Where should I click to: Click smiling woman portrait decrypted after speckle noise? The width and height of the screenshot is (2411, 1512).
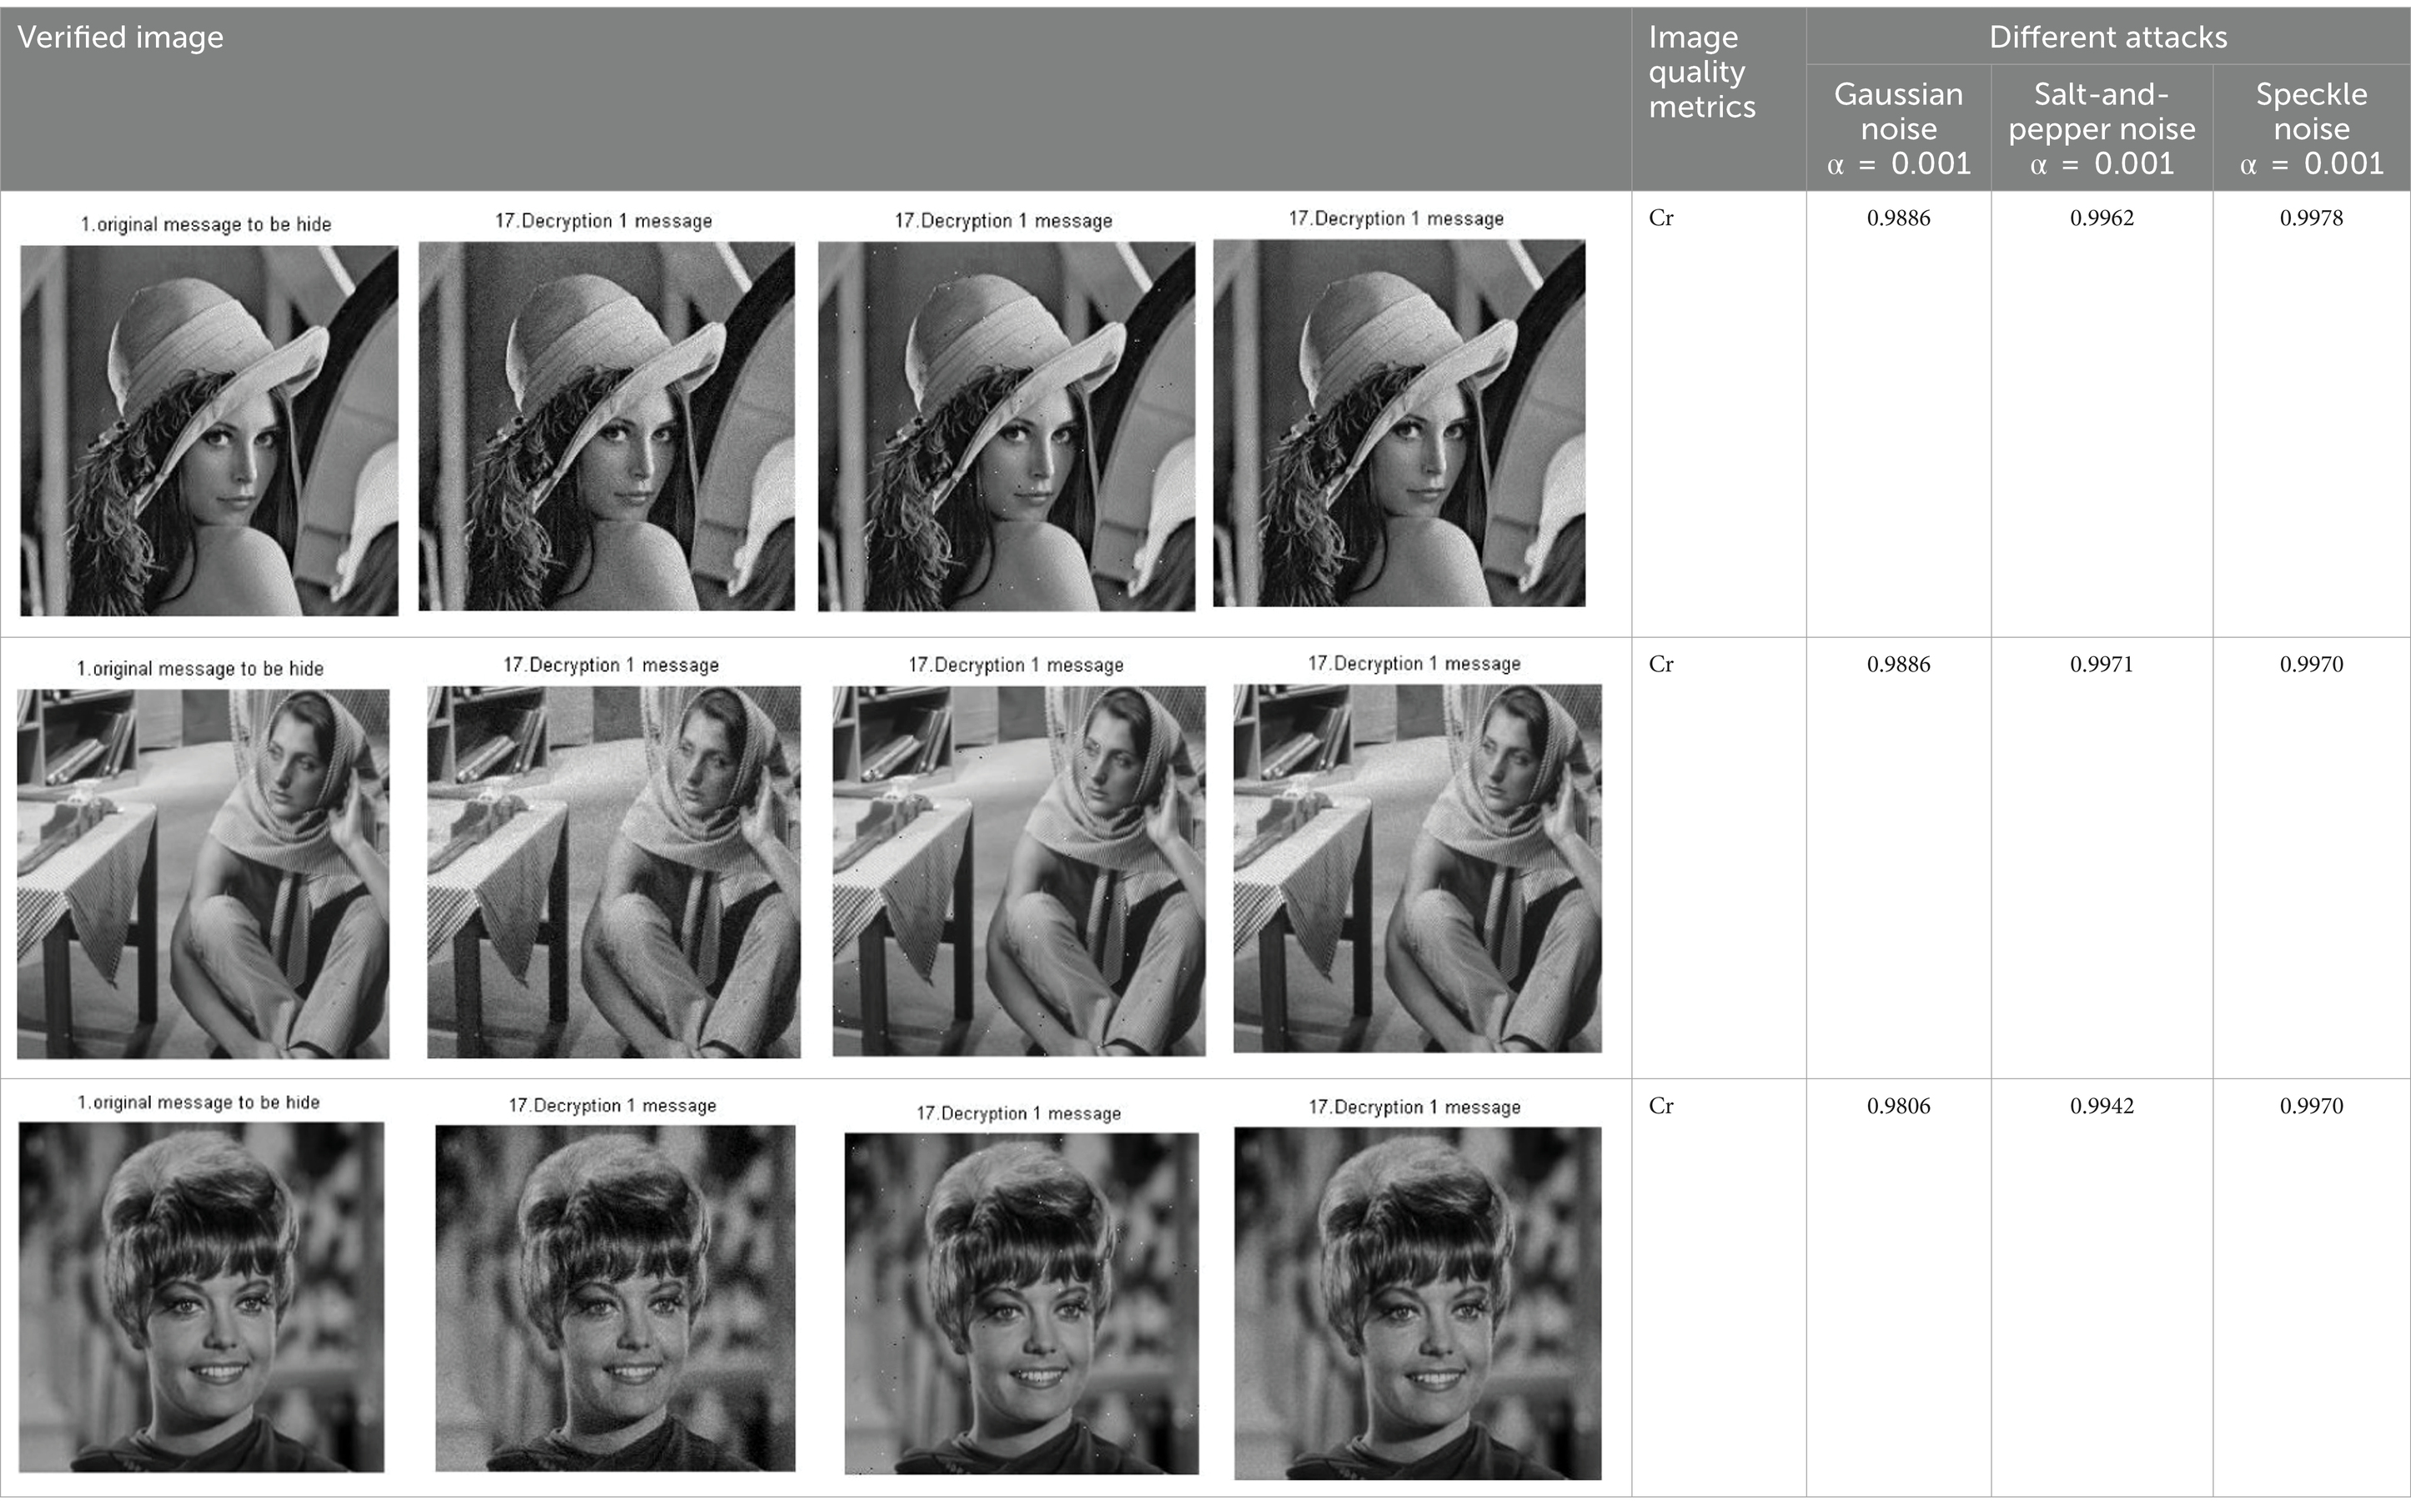tap(1417, 1304)
